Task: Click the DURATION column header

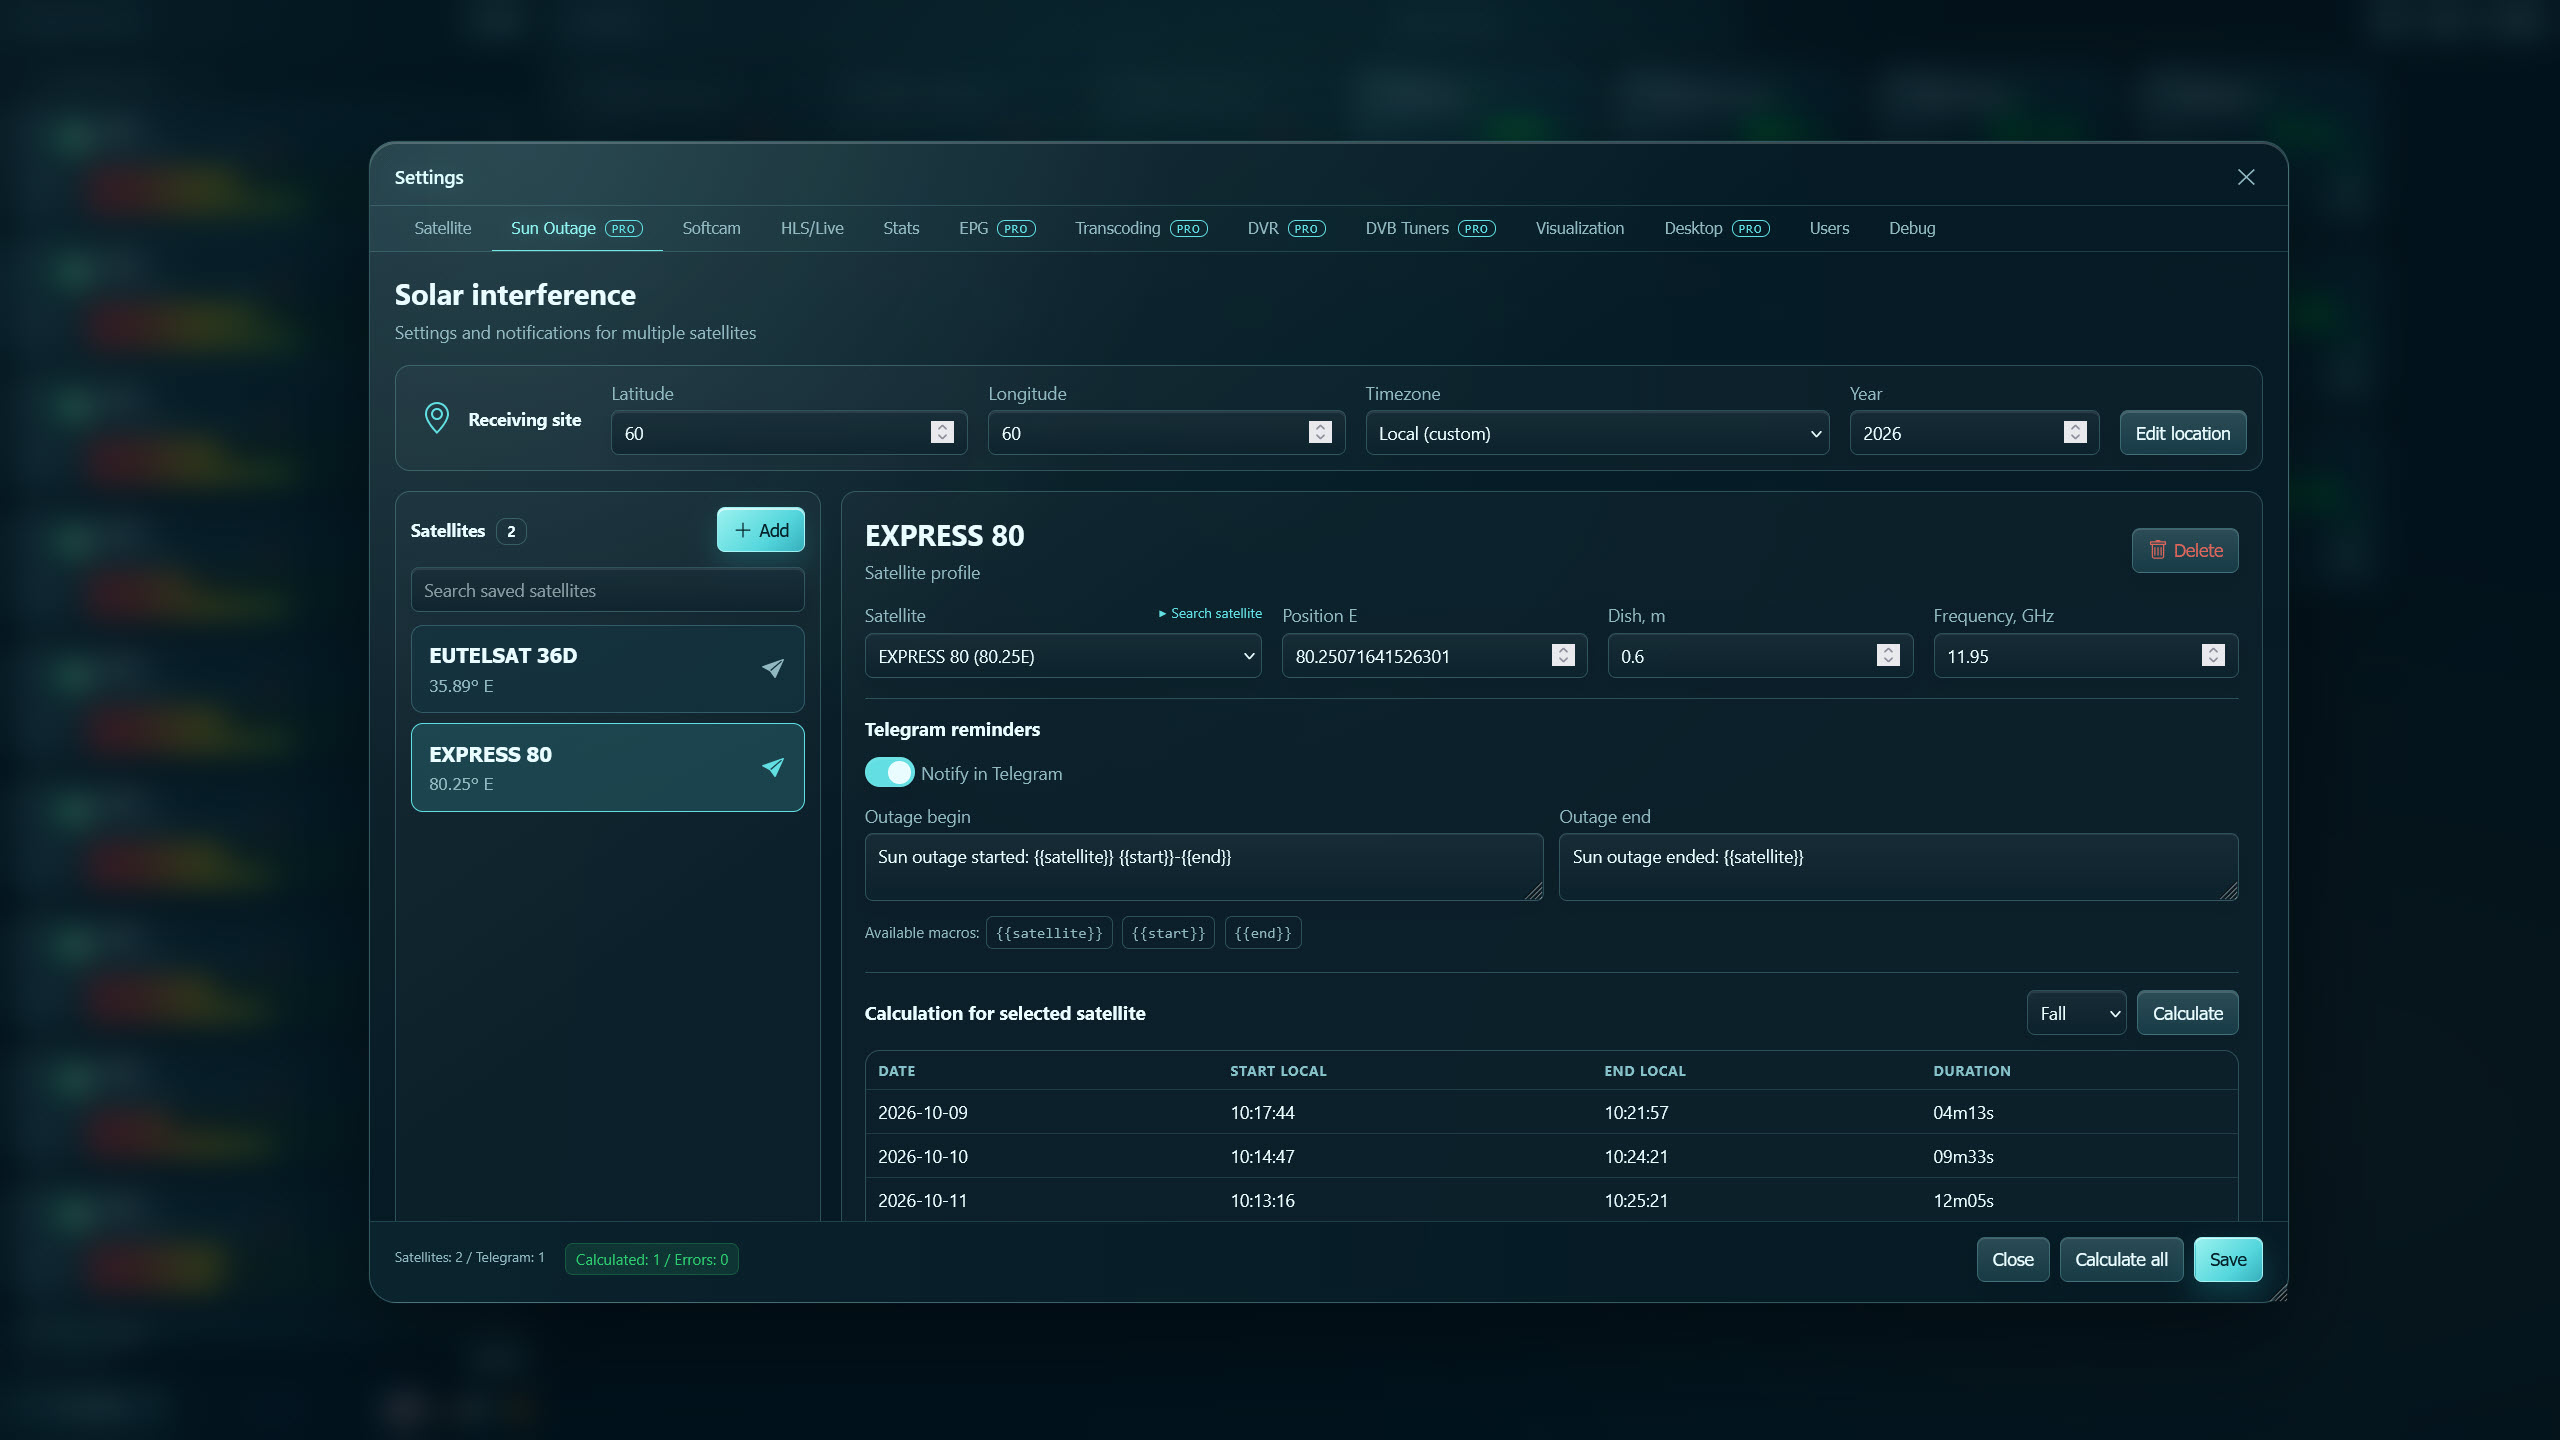Action: pos(1971,1070)
